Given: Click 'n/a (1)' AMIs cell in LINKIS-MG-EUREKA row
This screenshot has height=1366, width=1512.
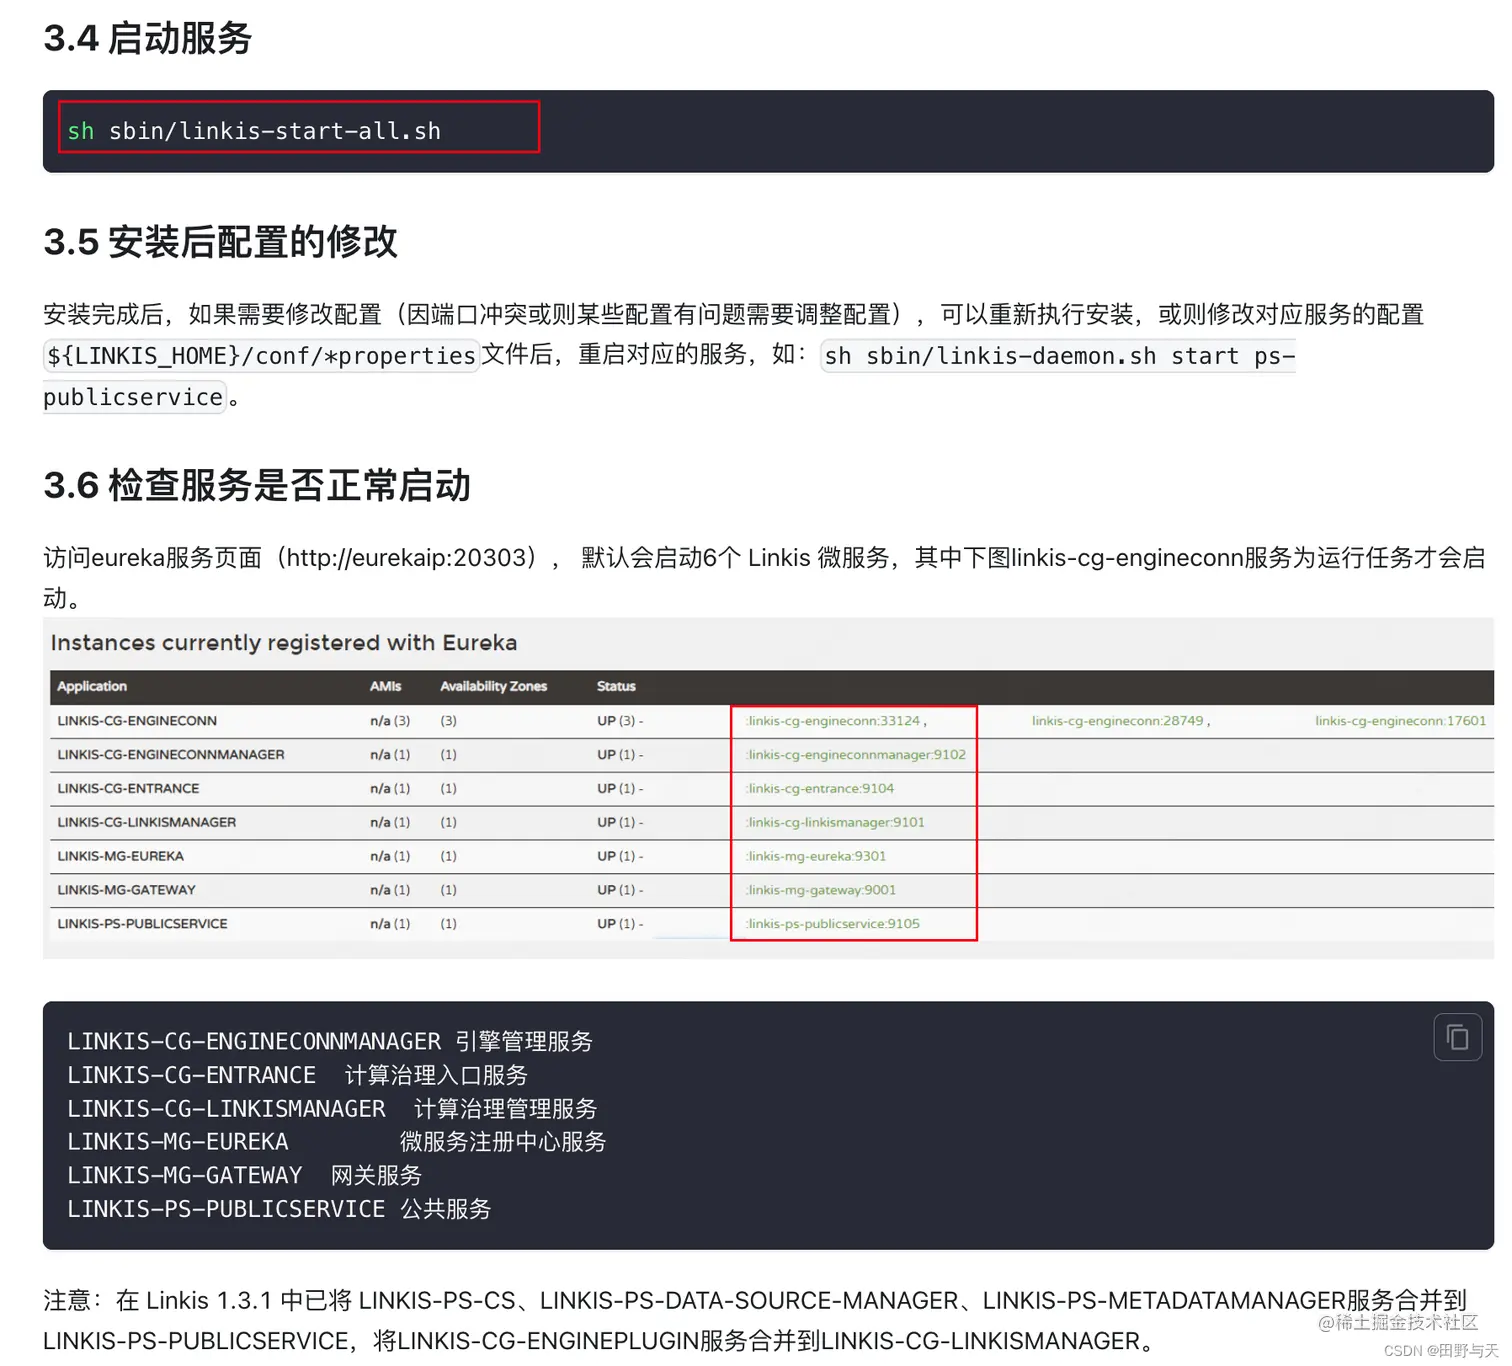Looking at the screenshot, I should click(x=390, y=857).
